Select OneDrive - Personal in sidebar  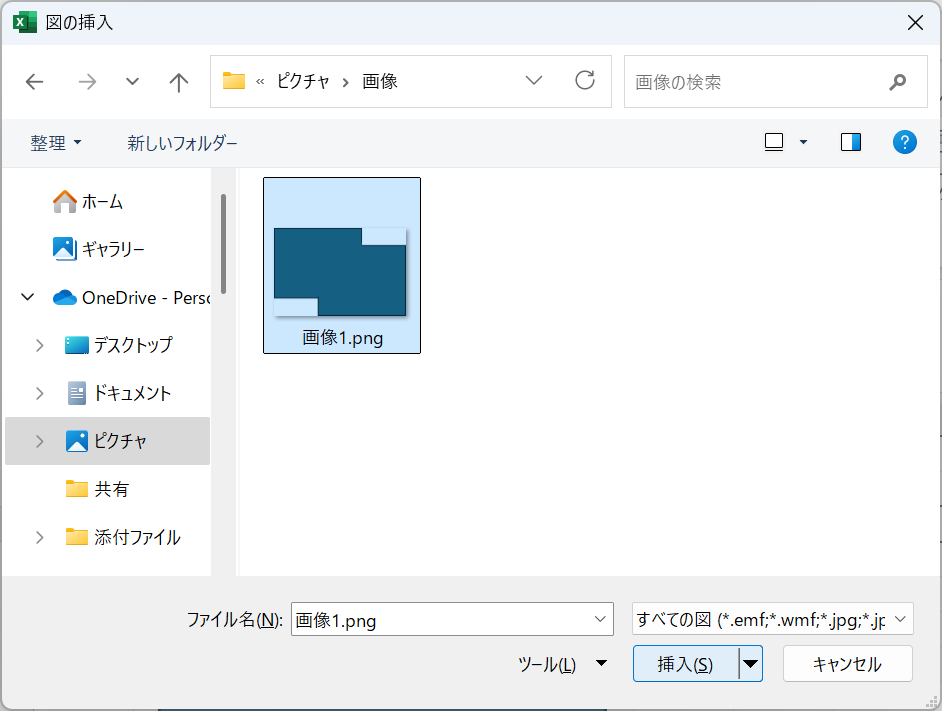146,298
